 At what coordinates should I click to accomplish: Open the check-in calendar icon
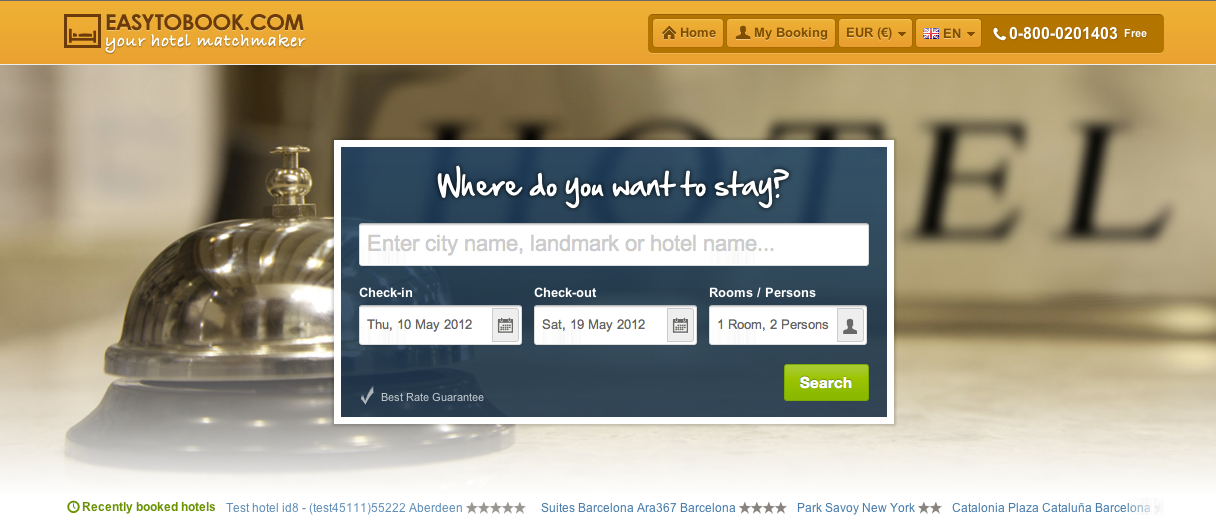(505, 325)
